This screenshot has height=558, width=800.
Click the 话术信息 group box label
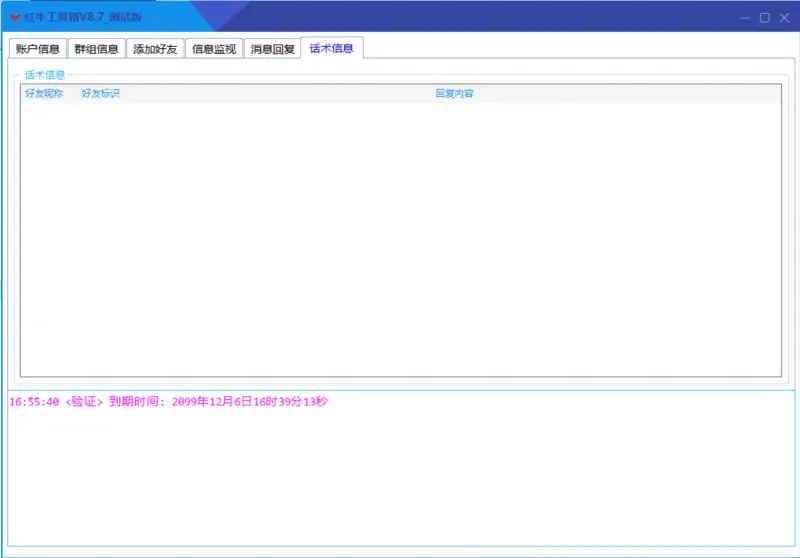45,75
